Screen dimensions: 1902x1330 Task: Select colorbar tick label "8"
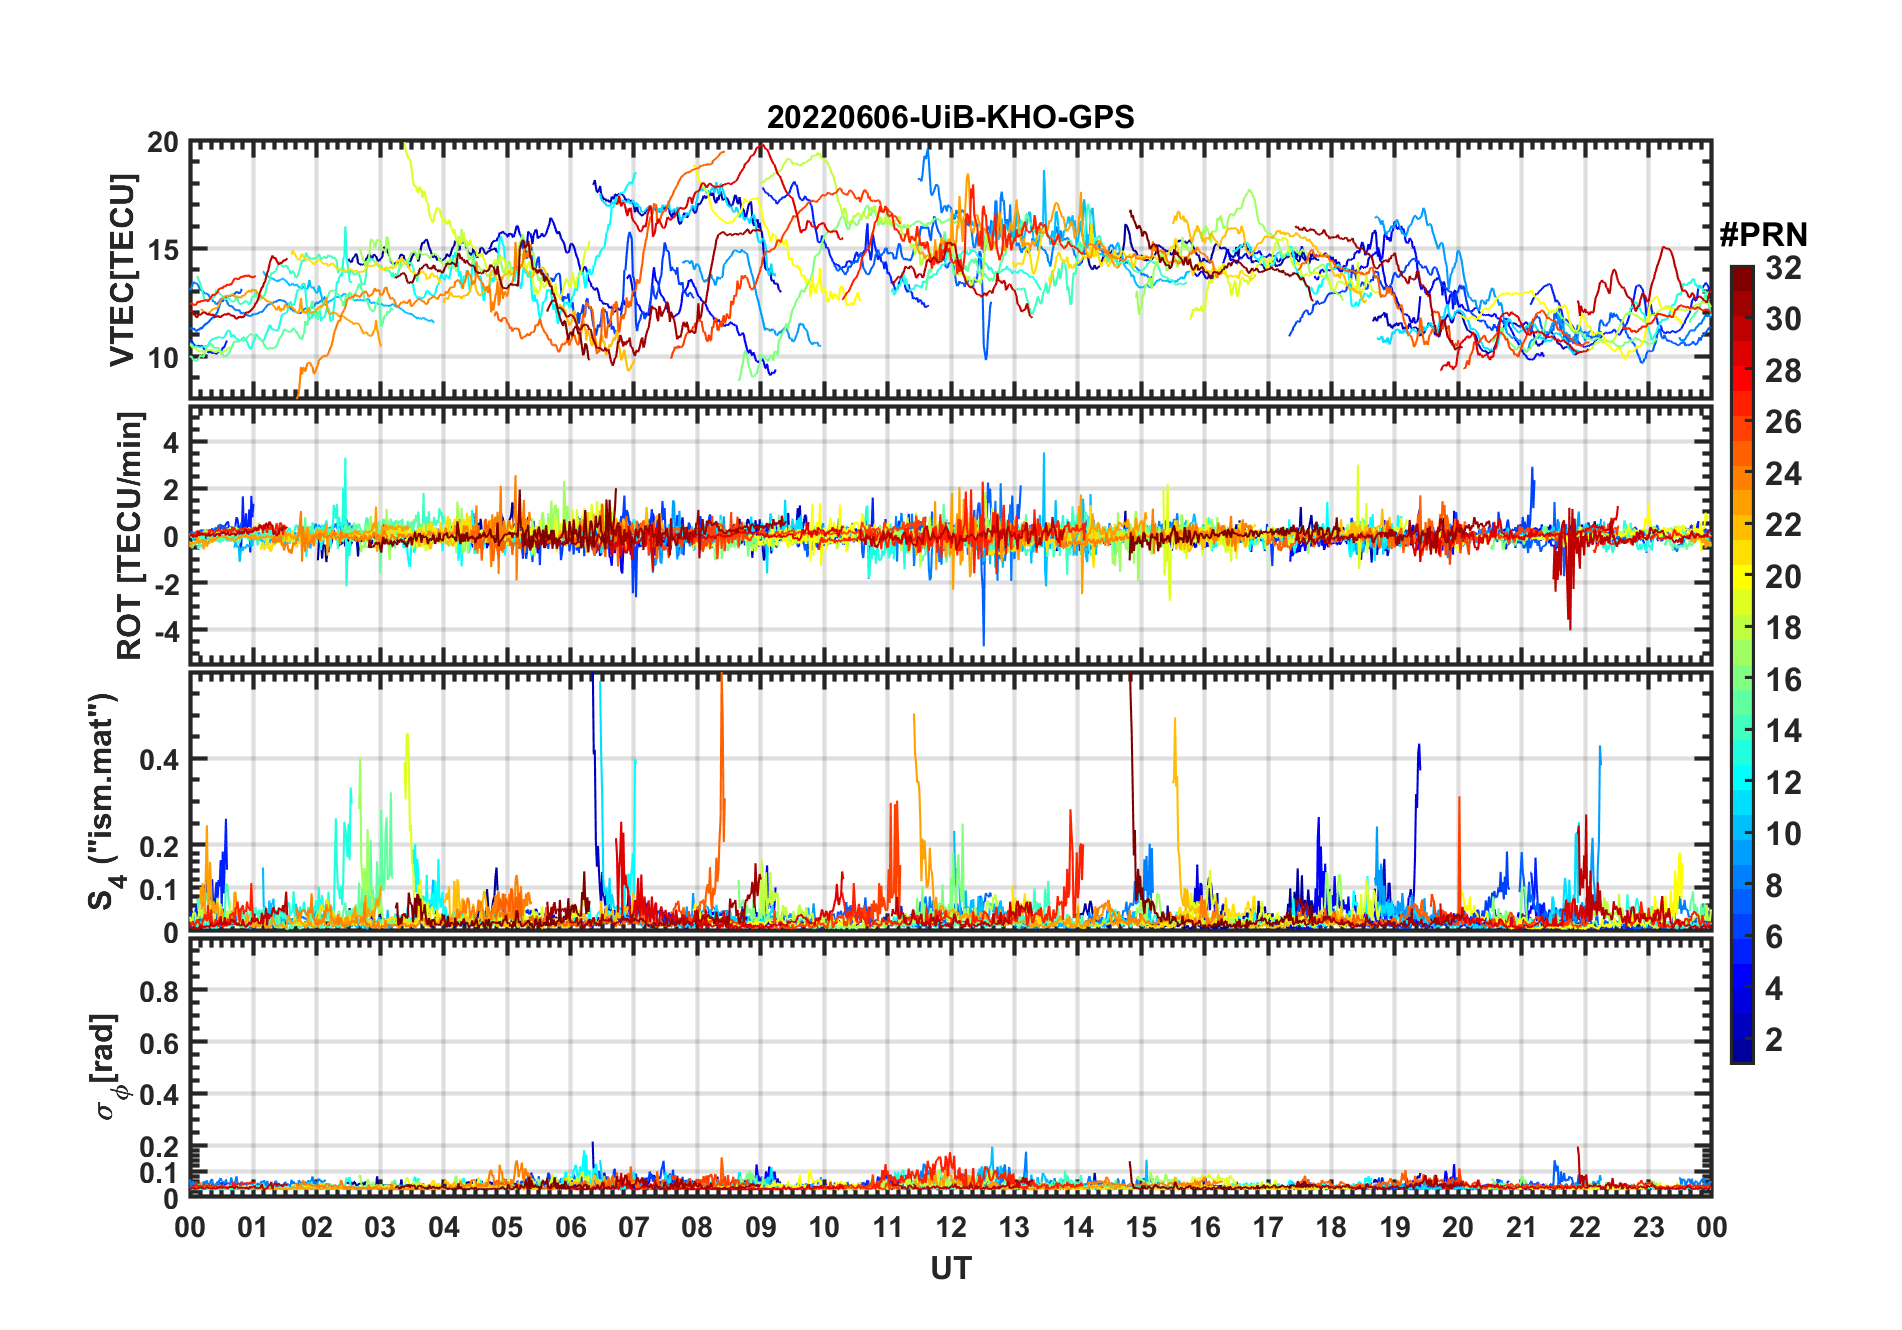click(x=1774, y=886)
